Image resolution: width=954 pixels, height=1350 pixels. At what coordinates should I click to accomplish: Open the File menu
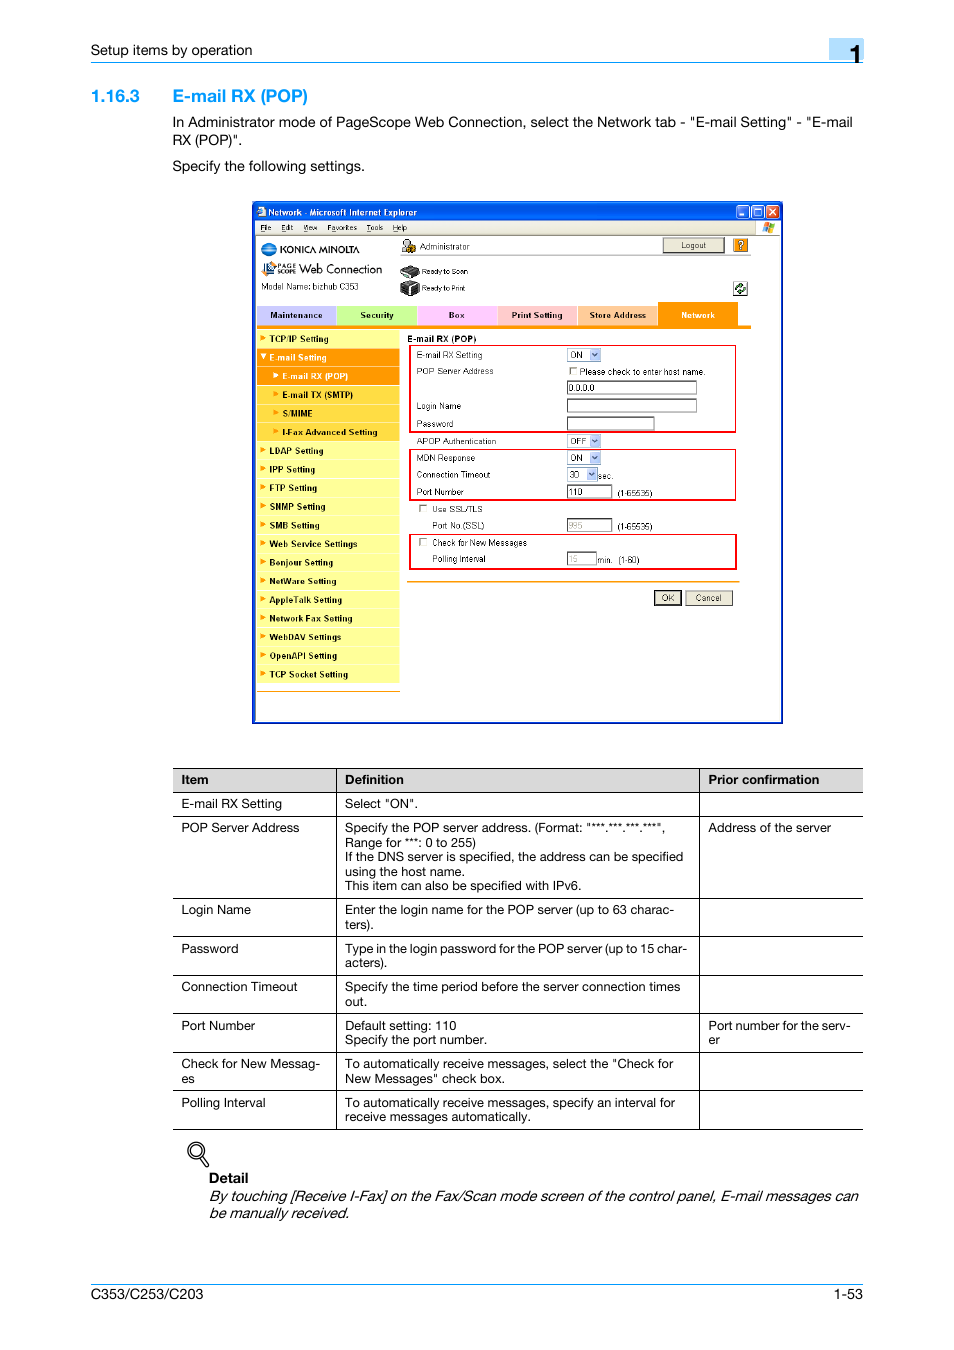266,228
